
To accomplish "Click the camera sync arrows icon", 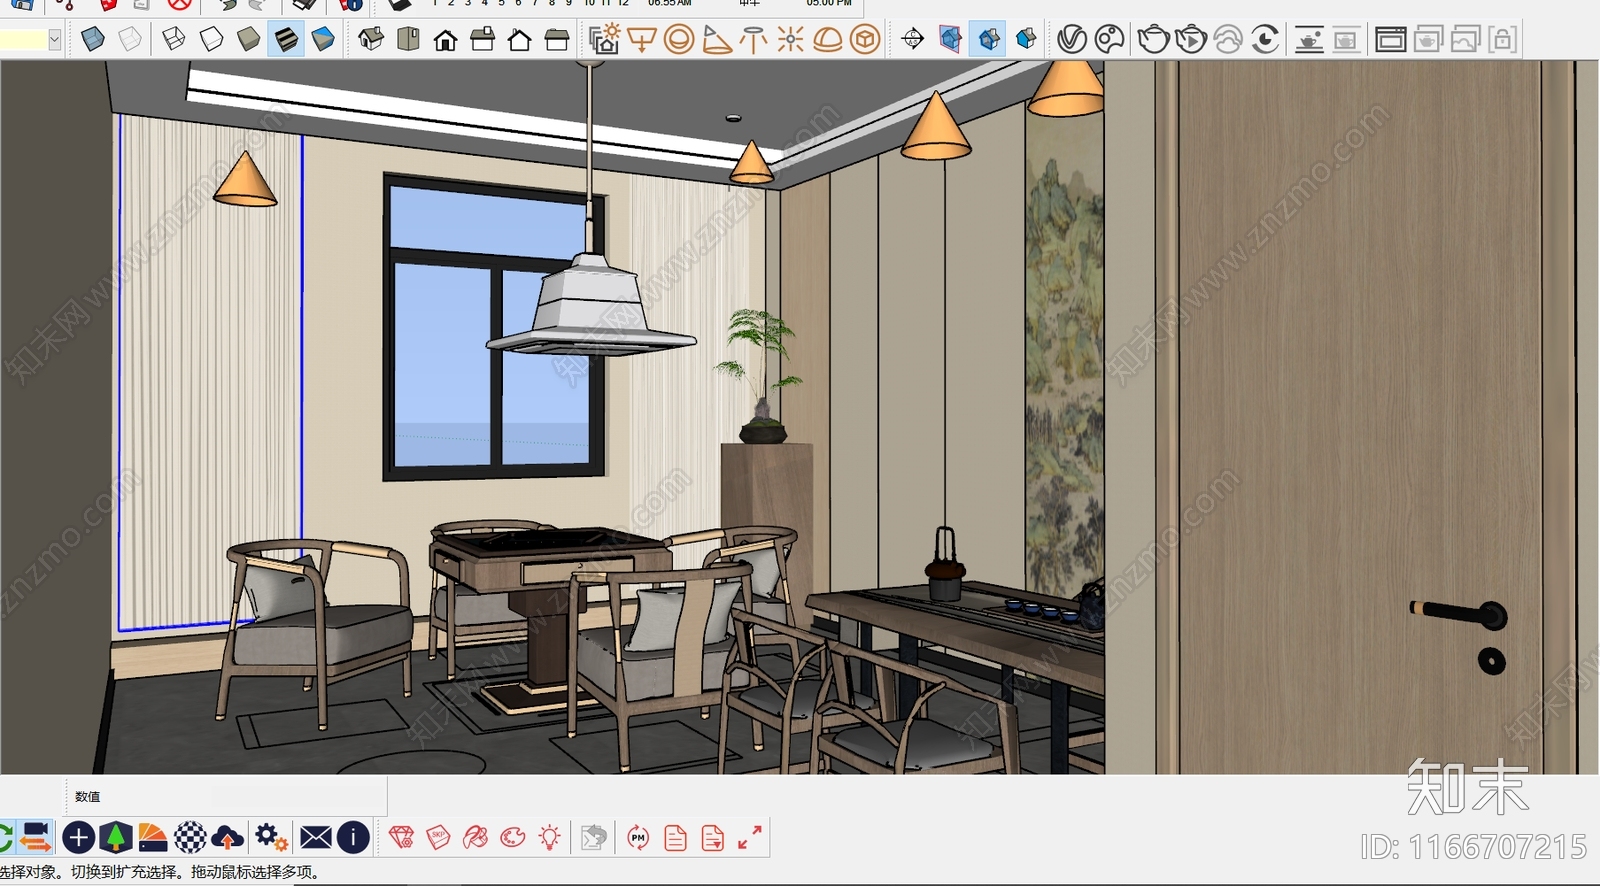I will 35,837.
